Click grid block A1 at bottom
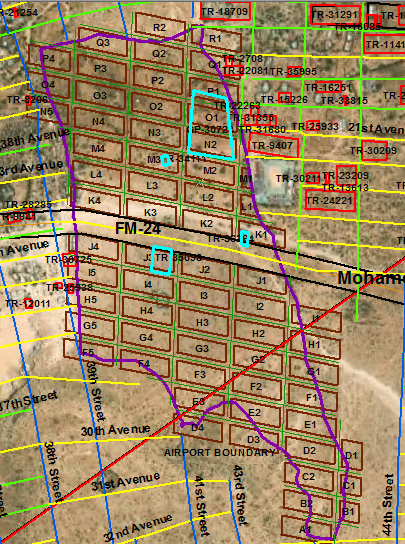Image resolution: width=405 pixels, height=544 pixels. click(306, 529)
